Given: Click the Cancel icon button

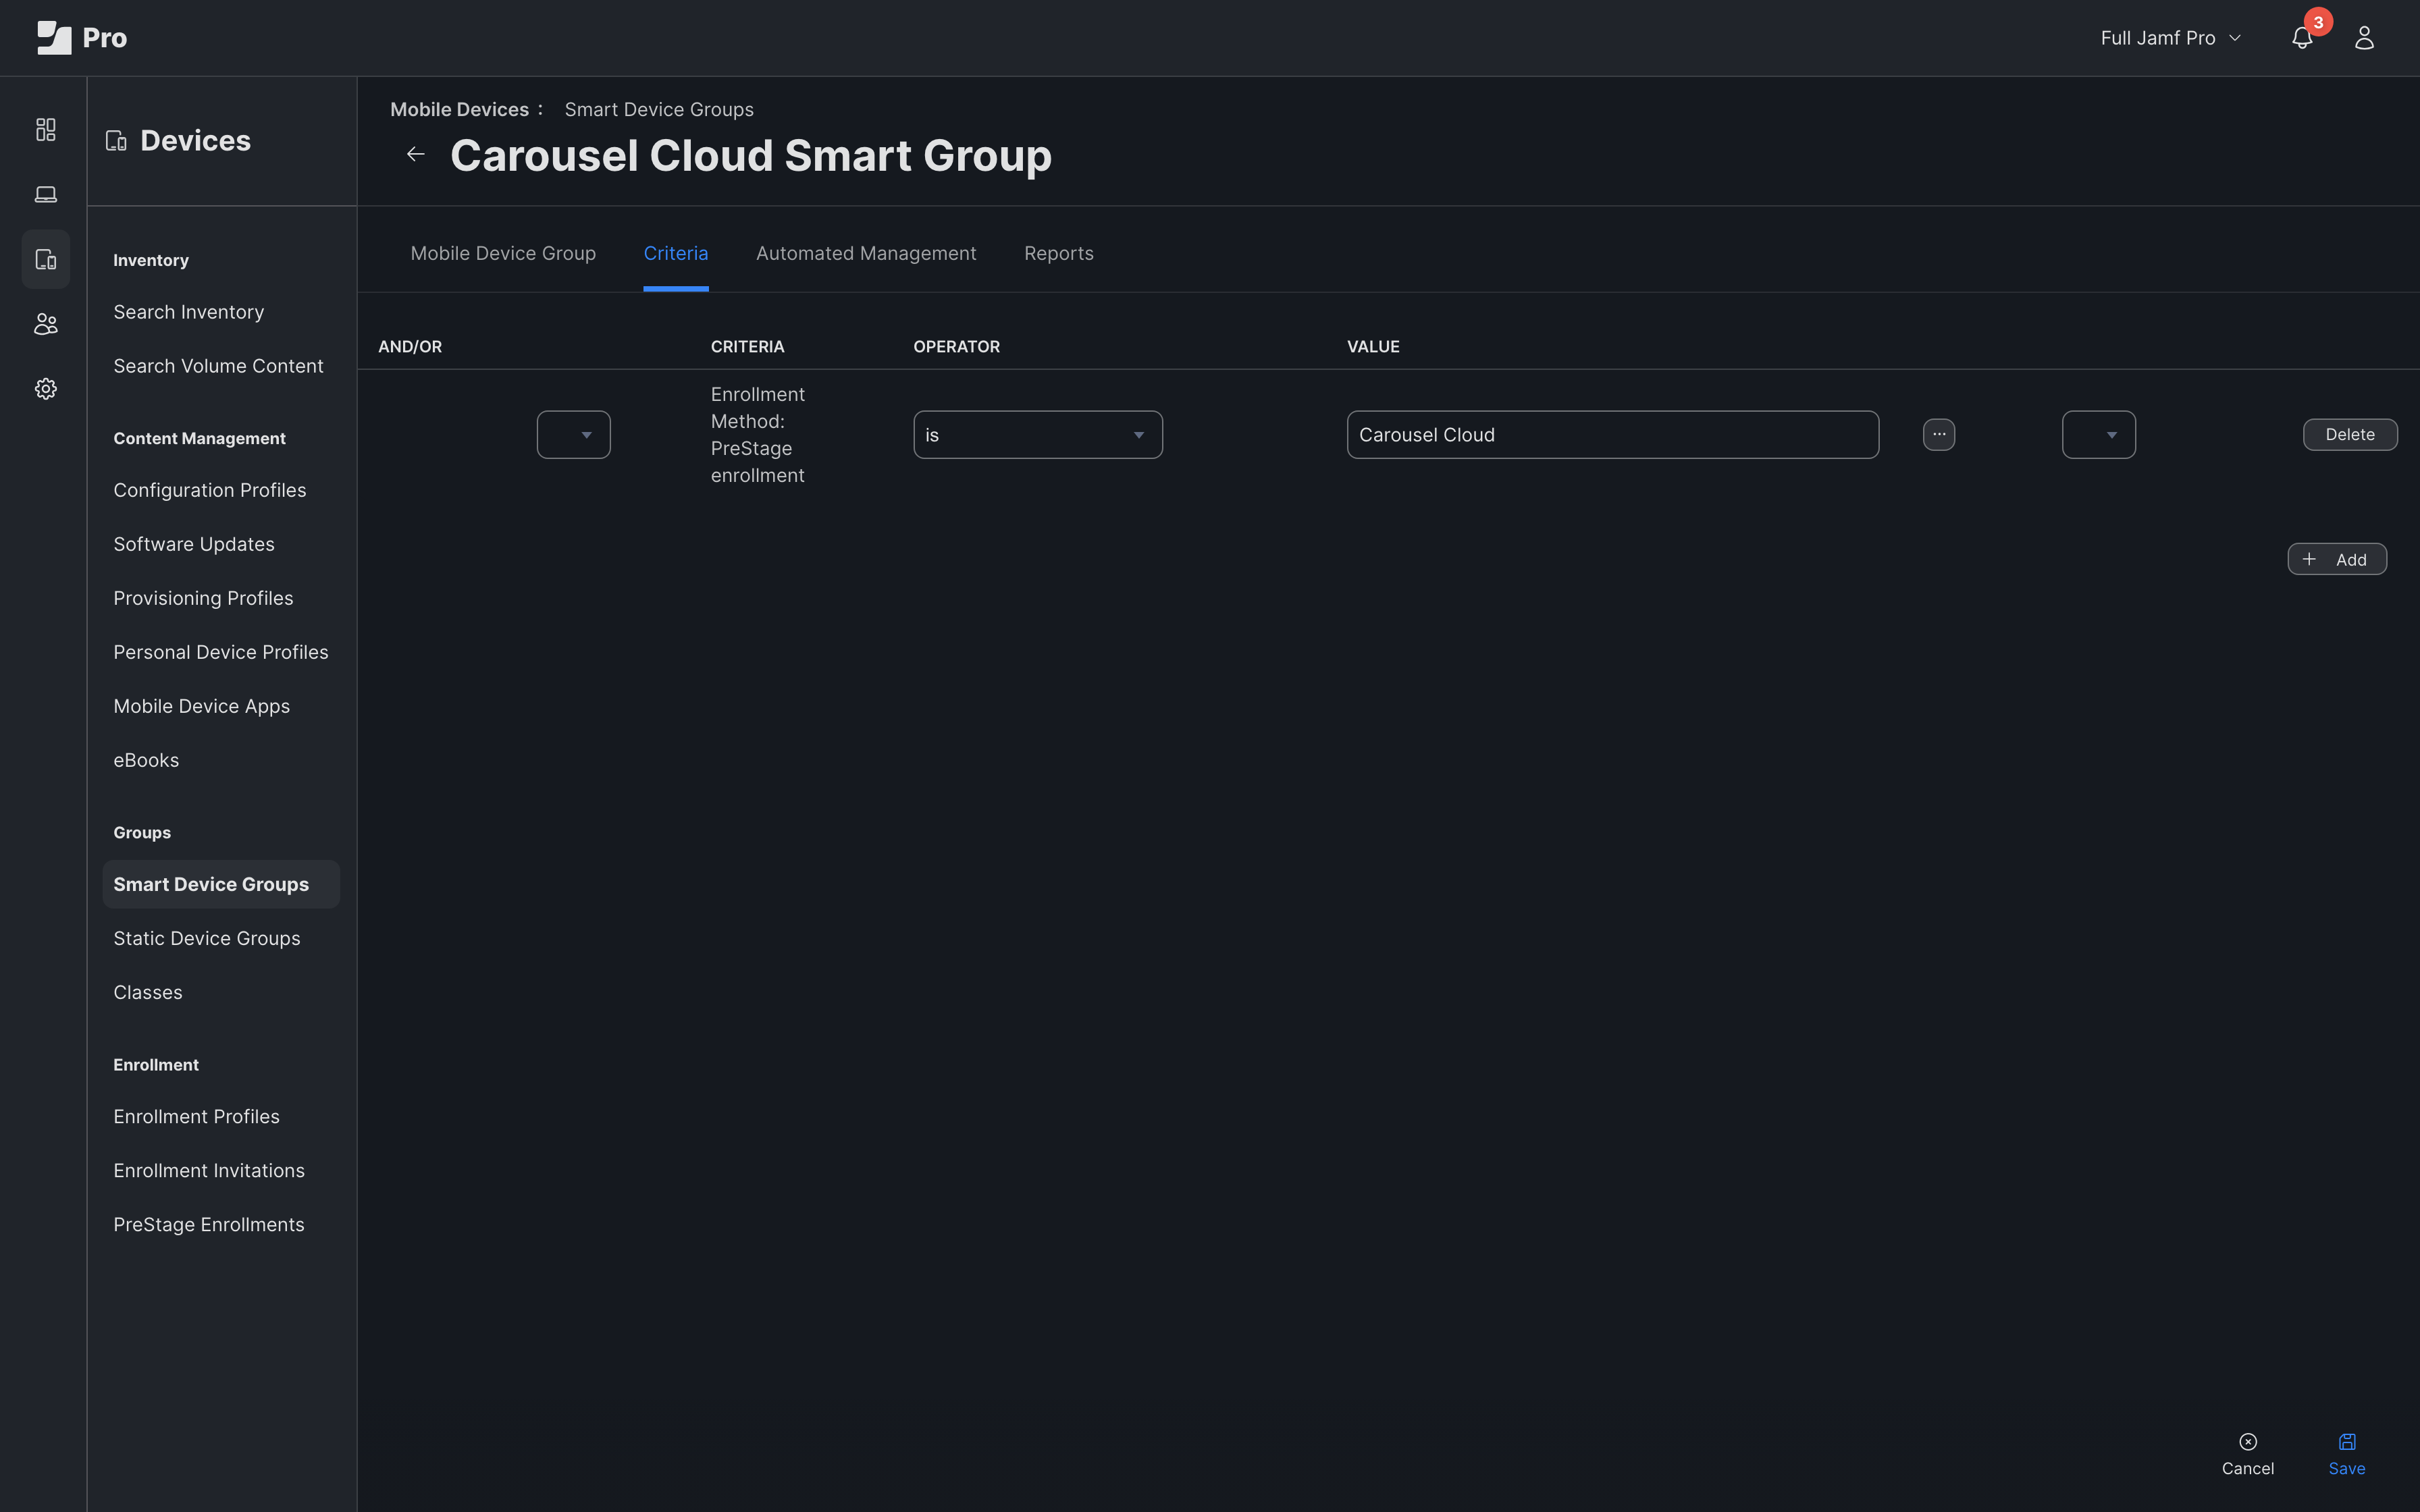Looking at the screenshot, I should pos(2248,1453).
